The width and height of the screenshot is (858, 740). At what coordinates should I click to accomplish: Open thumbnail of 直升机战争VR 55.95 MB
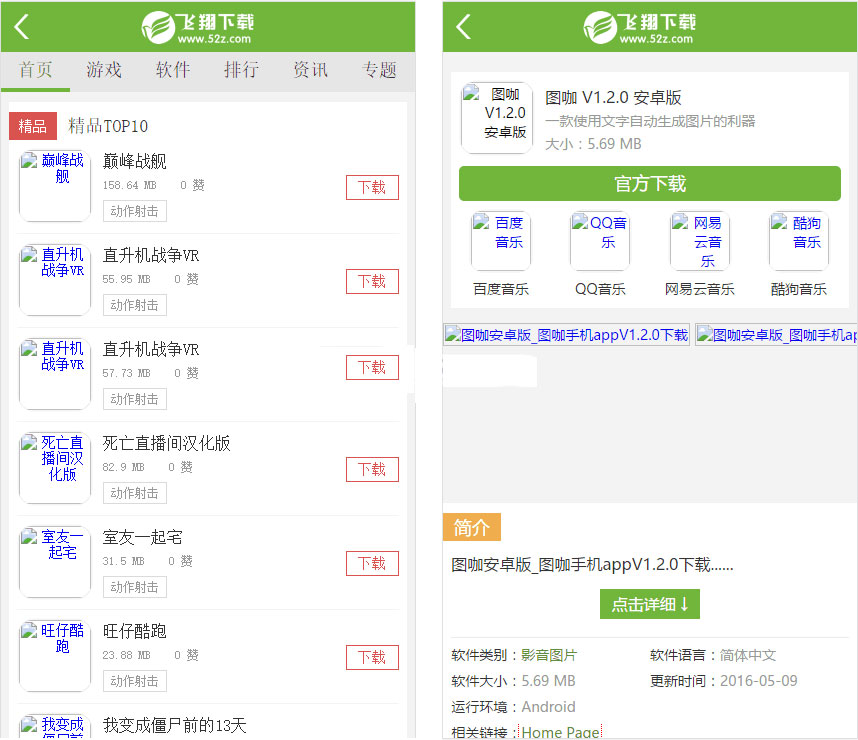click(x=55, y=280)
